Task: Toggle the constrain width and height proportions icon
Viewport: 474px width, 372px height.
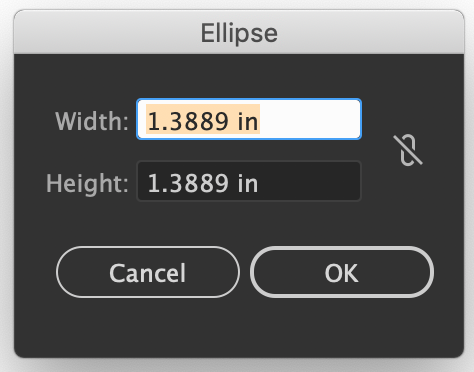Action: tap(408, 150)
